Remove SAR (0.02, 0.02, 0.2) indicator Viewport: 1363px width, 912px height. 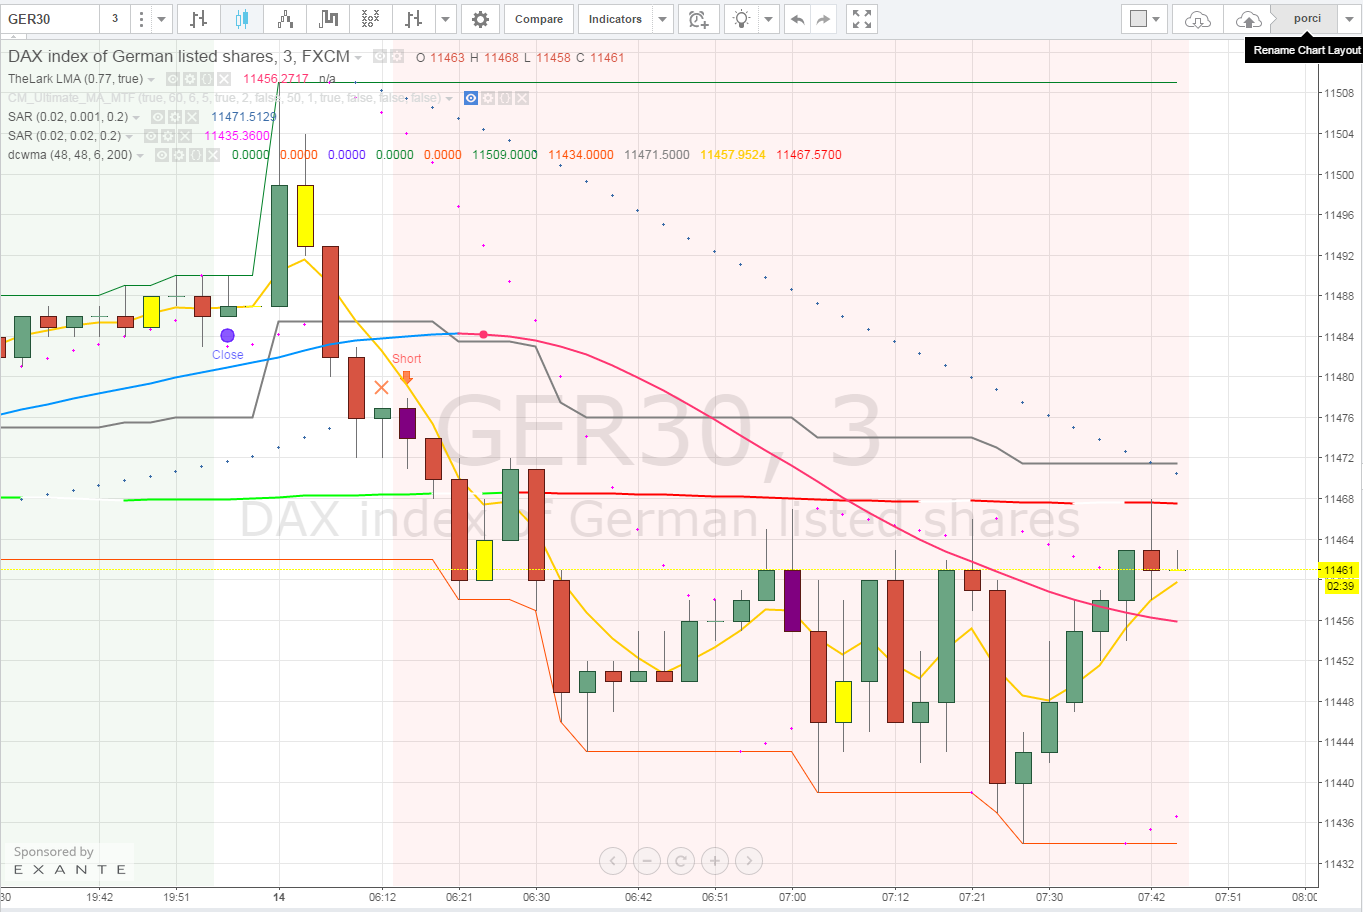tap(184, 136)
